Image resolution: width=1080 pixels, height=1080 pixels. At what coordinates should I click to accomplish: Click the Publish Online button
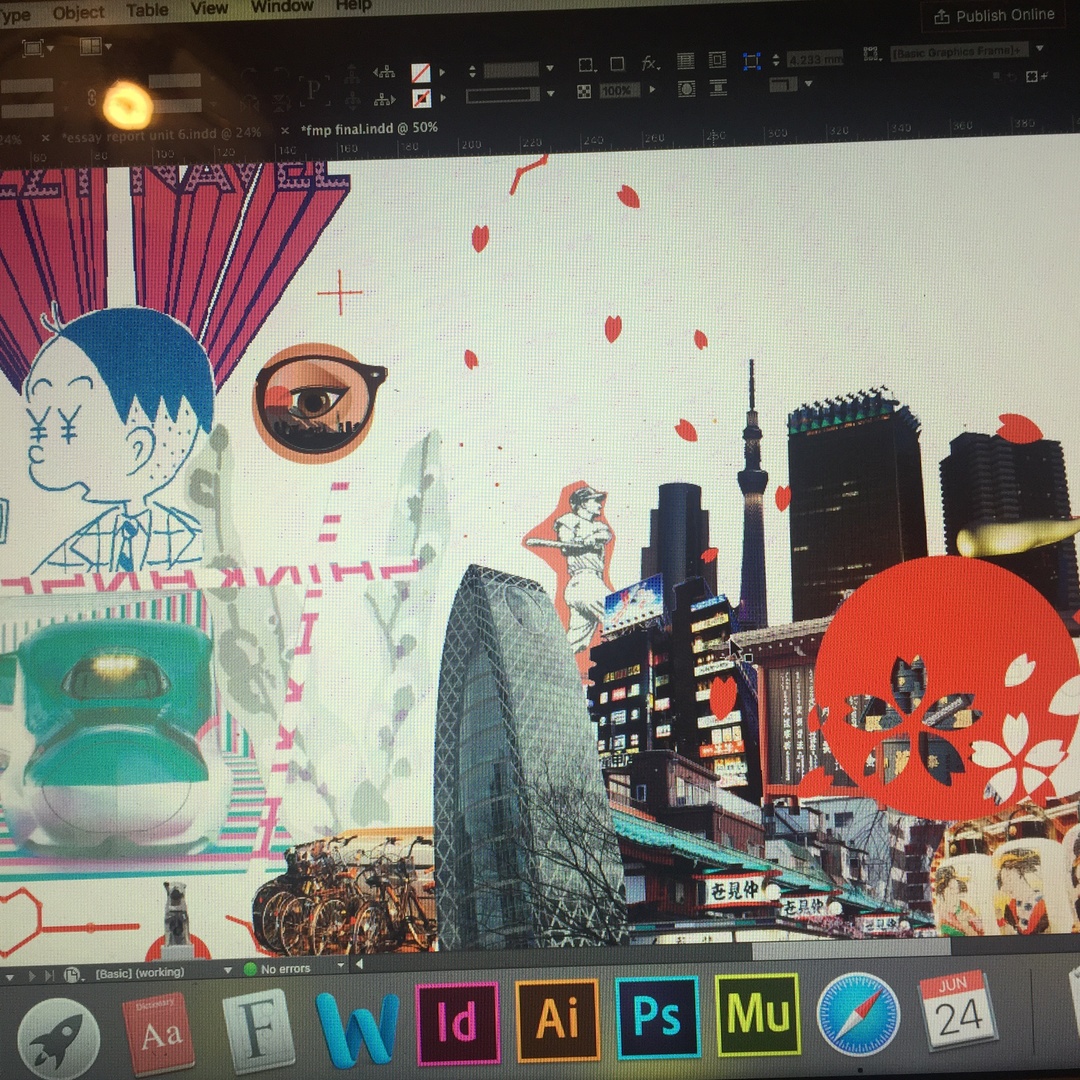[994, 15]
